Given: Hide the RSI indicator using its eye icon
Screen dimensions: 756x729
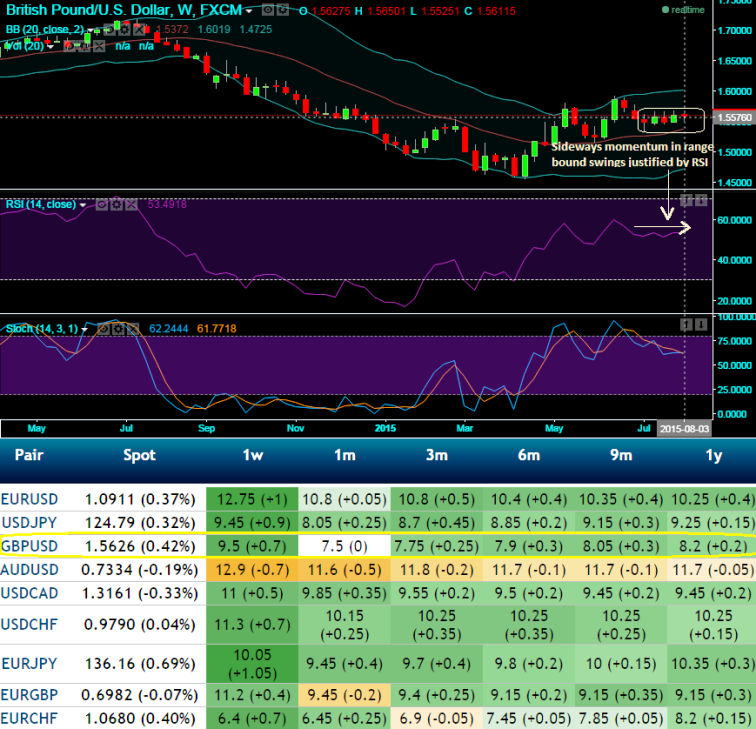Looking at the screenshot, I should click(x=102, y=204).
